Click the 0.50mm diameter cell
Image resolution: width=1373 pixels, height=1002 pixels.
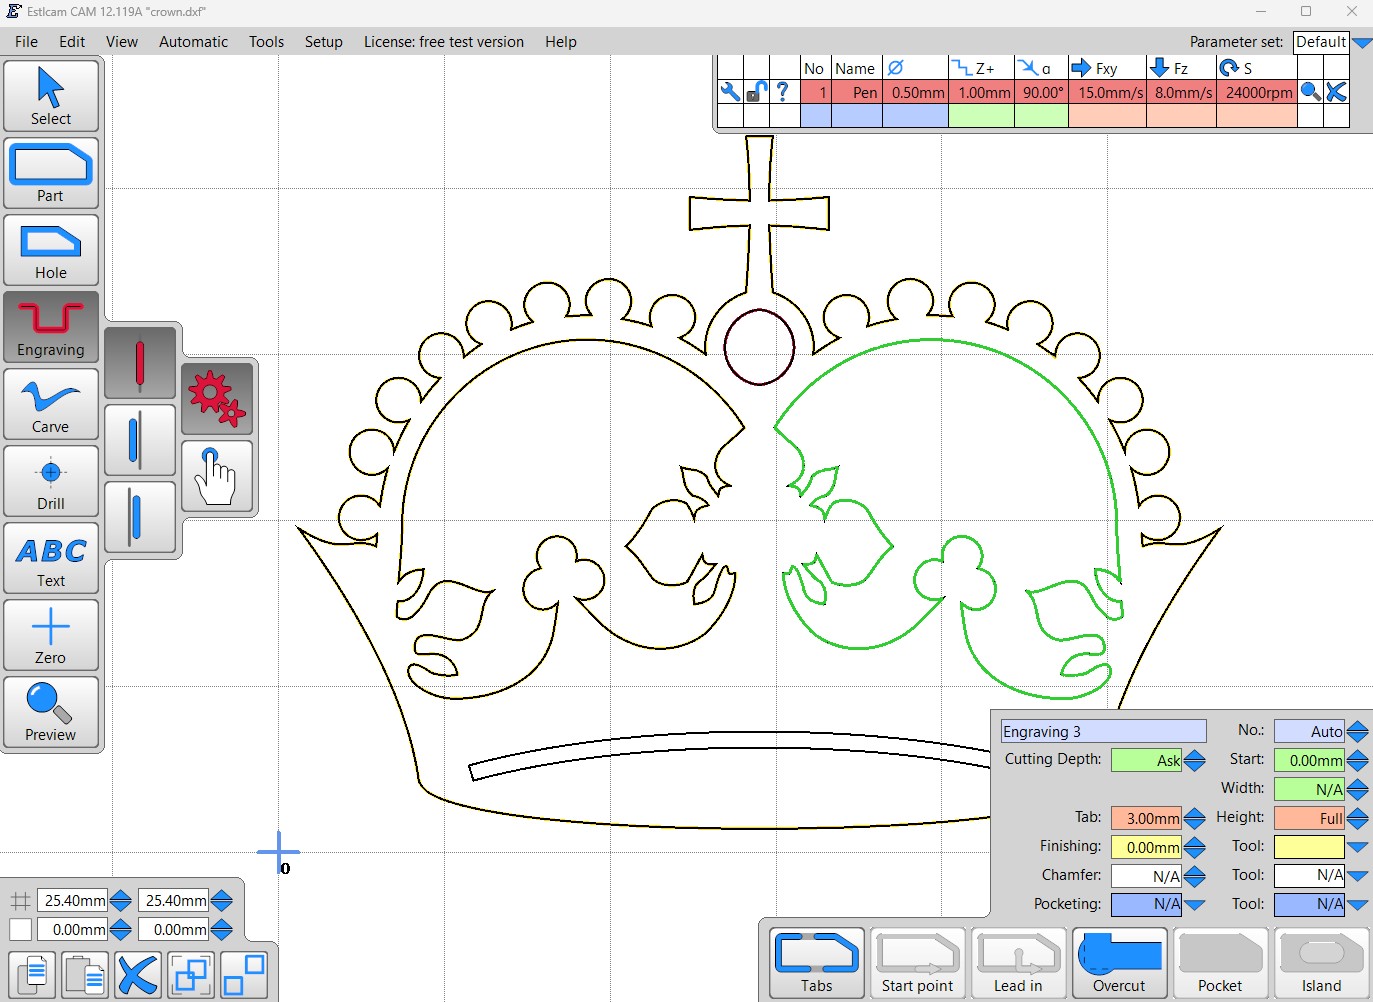pos(915,92)
